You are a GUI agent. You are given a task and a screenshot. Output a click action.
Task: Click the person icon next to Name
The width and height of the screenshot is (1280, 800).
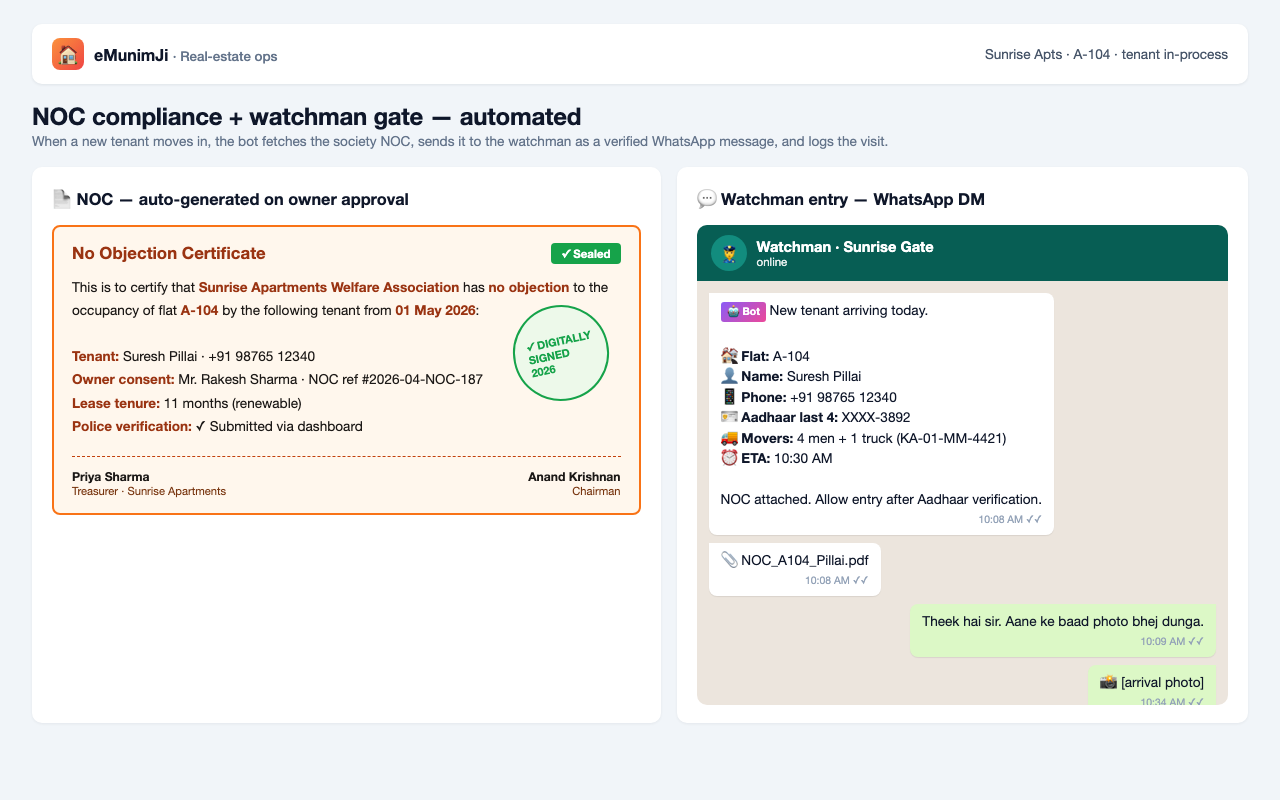pos(729,377)
